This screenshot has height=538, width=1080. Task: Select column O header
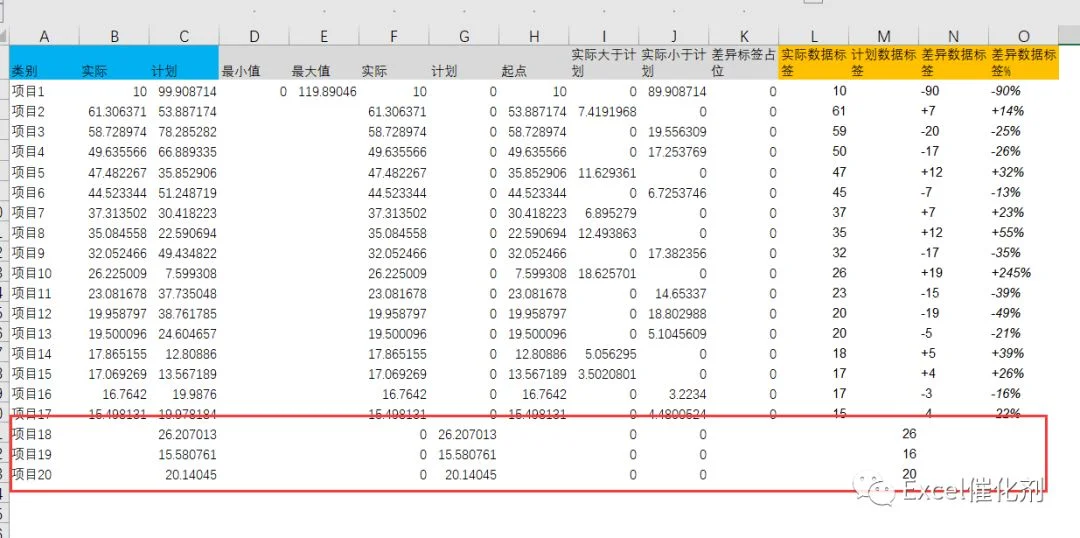pos(1024,37)
